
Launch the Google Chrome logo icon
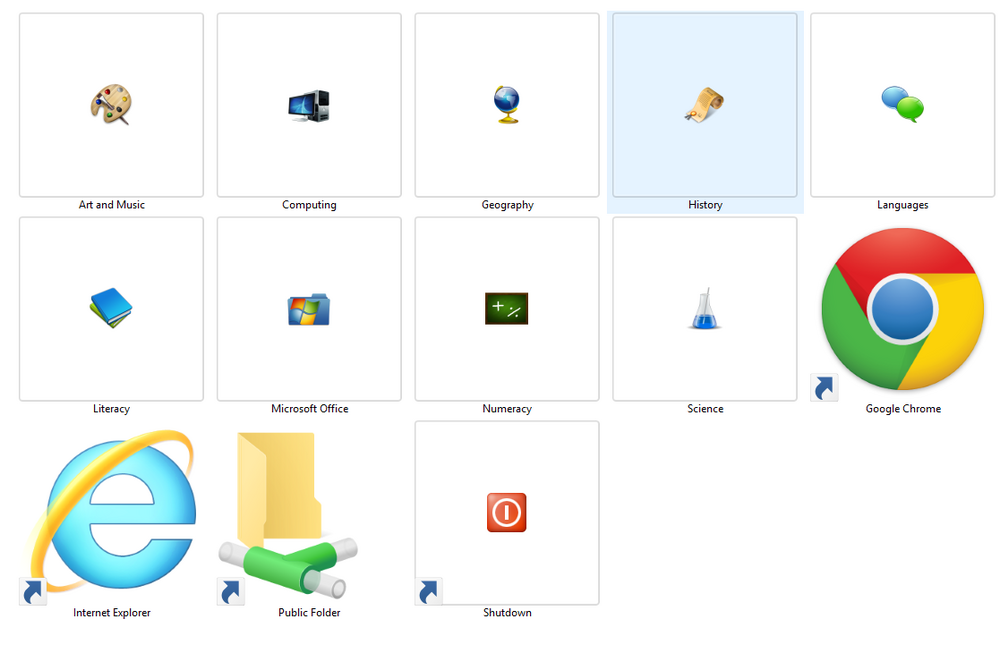(x=902, y=309)
